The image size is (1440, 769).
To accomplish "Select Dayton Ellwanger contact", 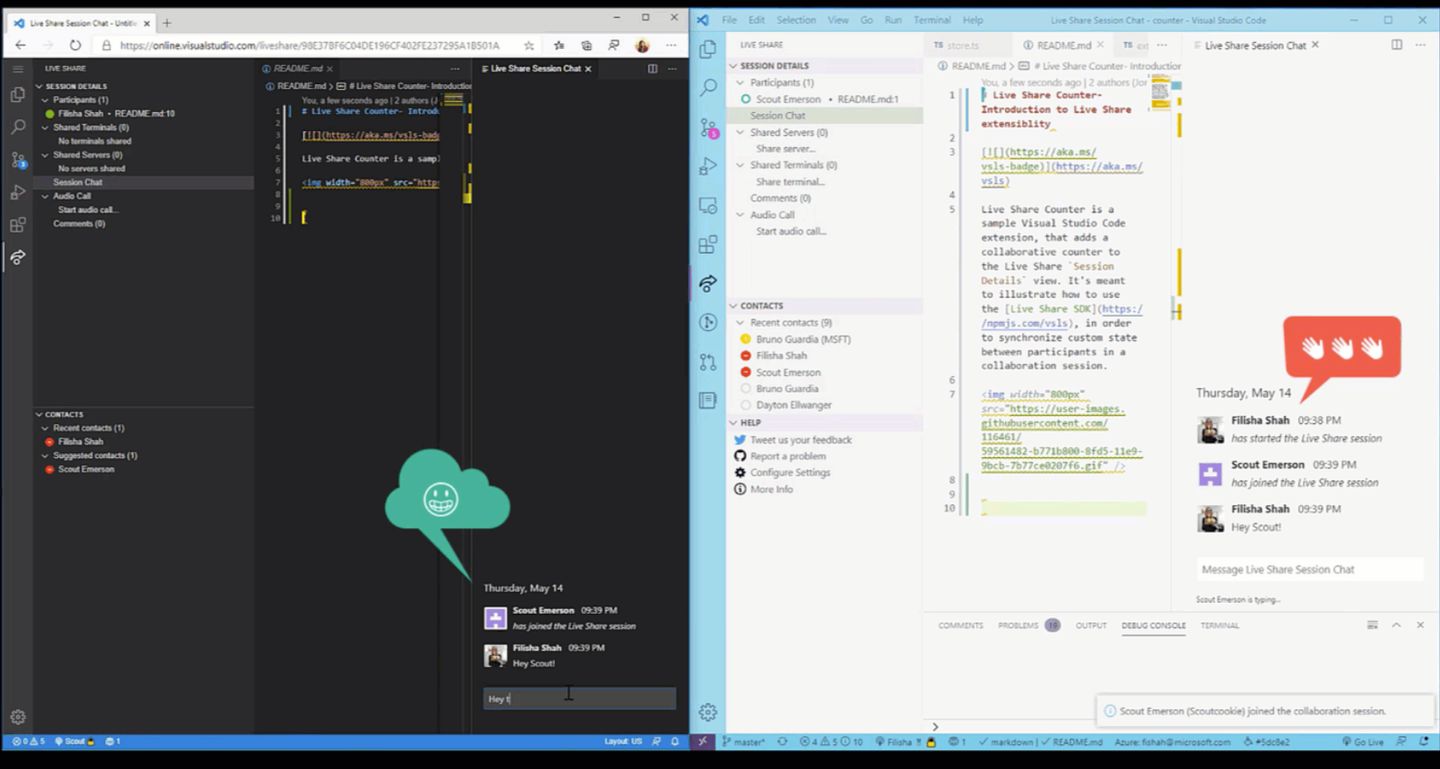I will click(794, 405).
